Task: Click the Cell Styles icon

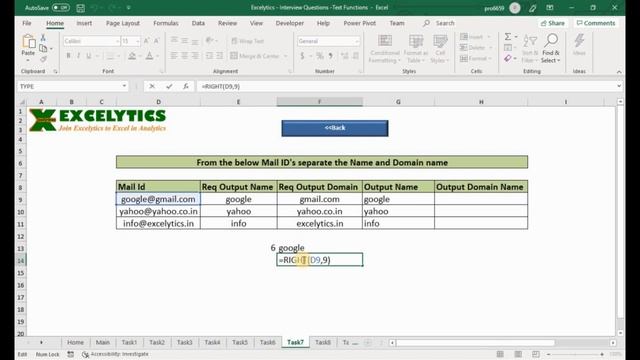Action: [x=440, y=41]
